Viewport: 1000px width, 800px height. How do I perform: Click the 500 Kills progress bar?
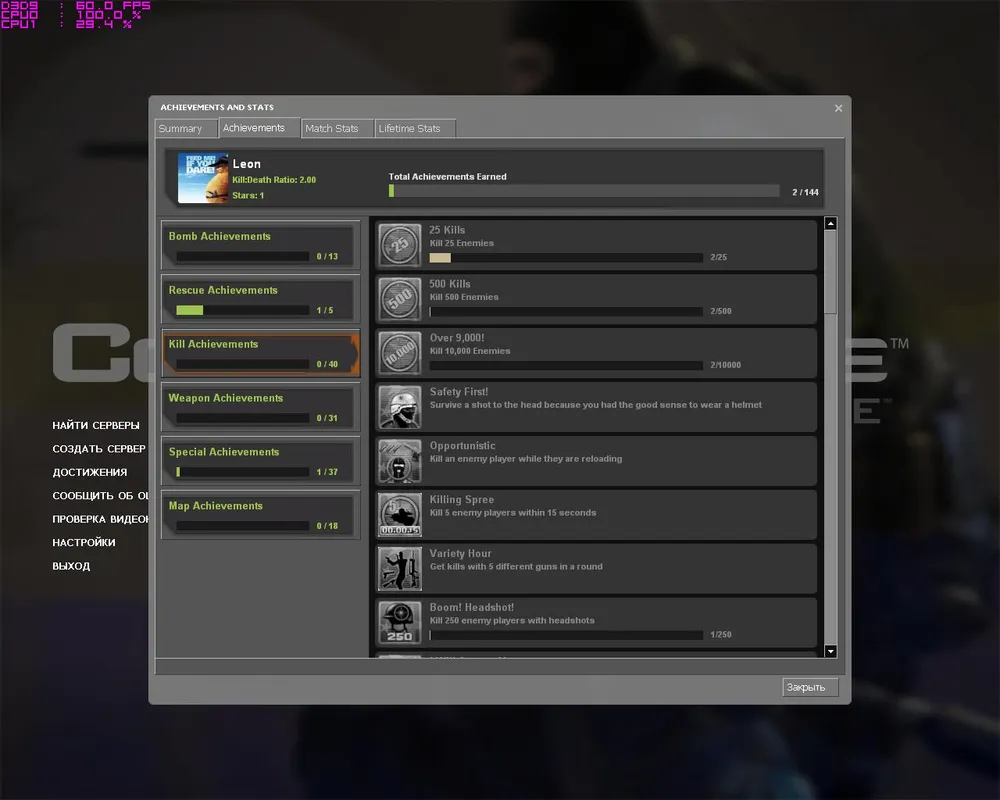566,311
